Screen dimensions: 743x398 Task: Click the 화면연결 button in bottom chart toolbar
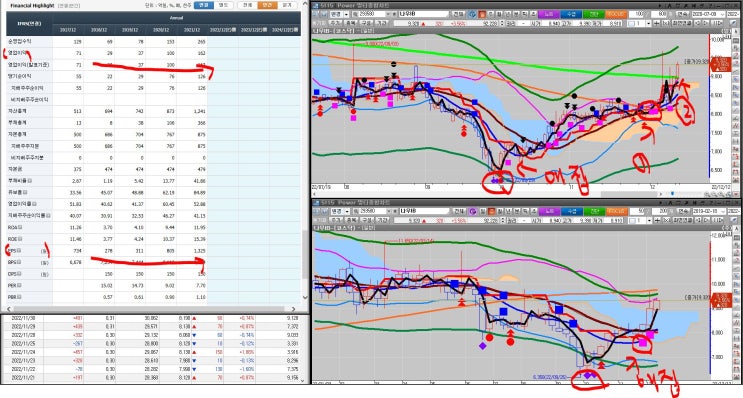point(683,220)
